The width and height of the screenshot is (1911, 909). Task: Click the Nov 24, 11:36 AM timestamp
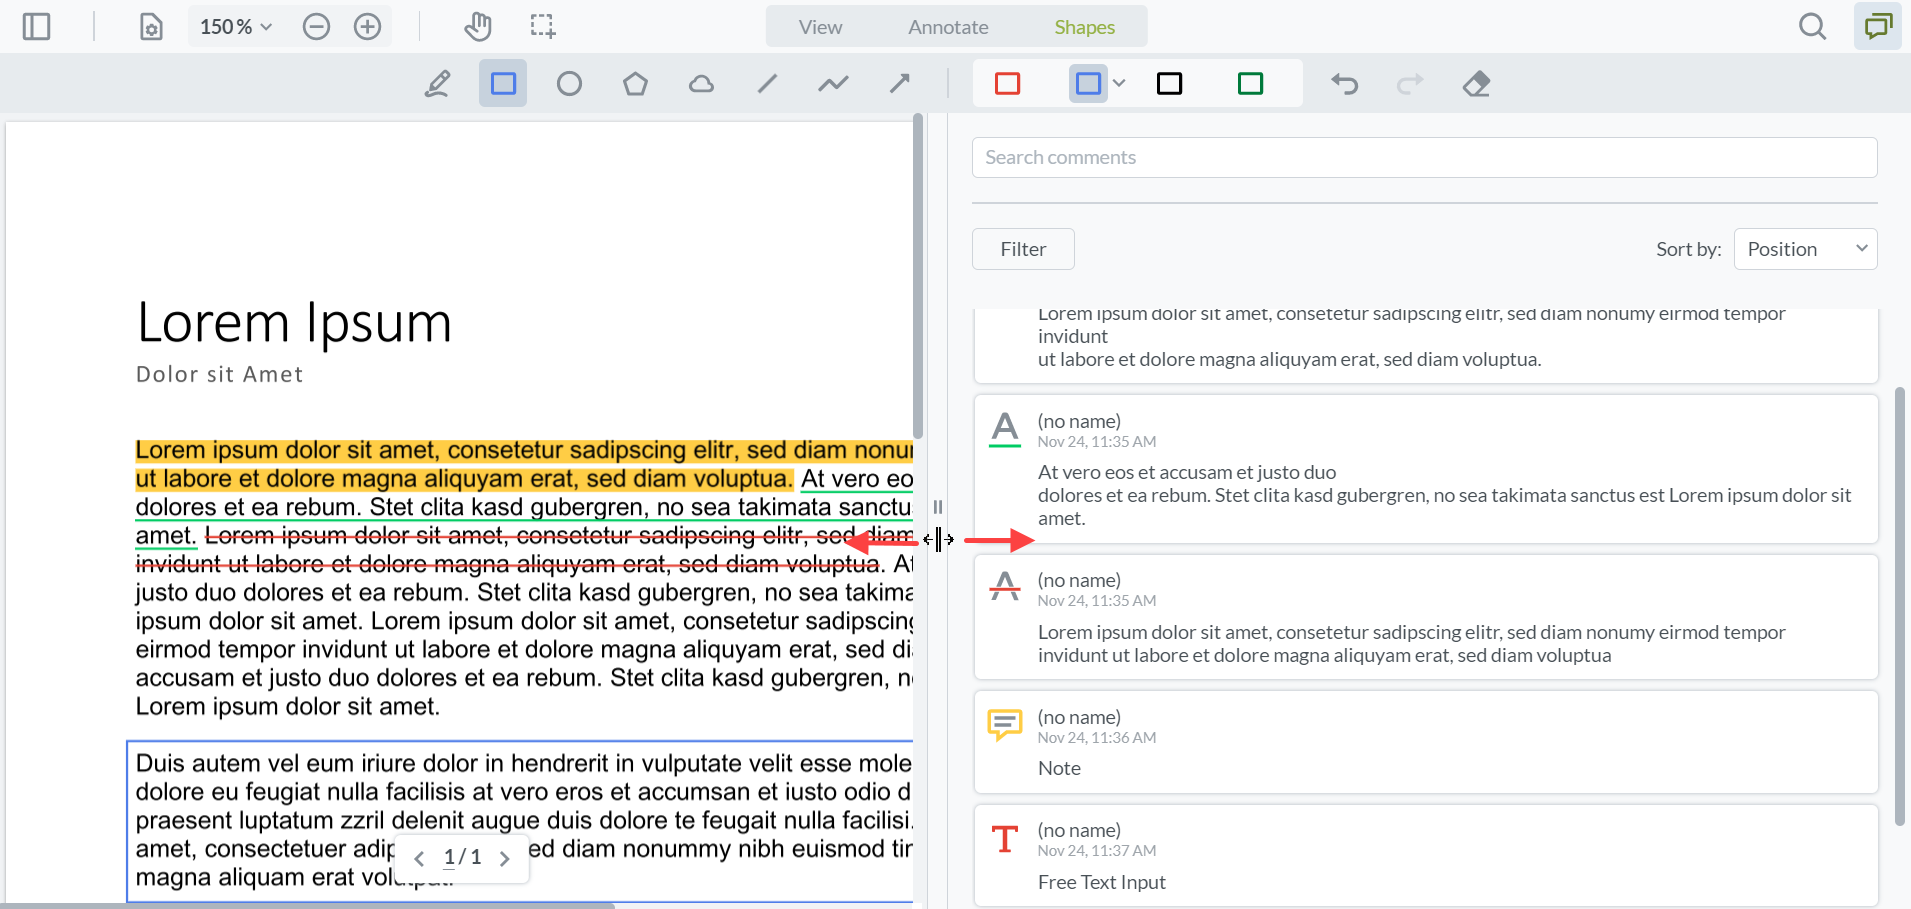(1096, 738)
